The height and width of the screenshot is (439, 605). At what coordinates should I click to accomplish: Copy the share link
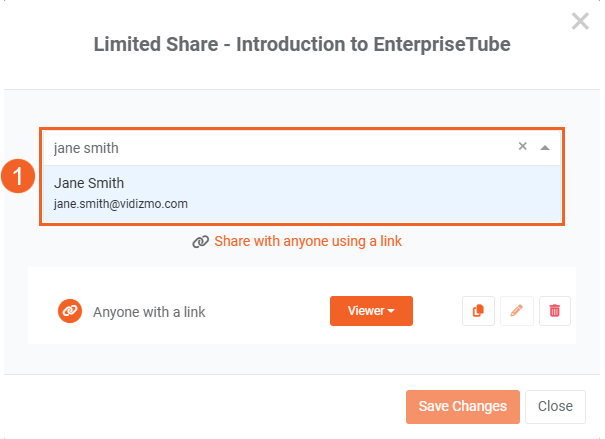(x=478, y=311)
